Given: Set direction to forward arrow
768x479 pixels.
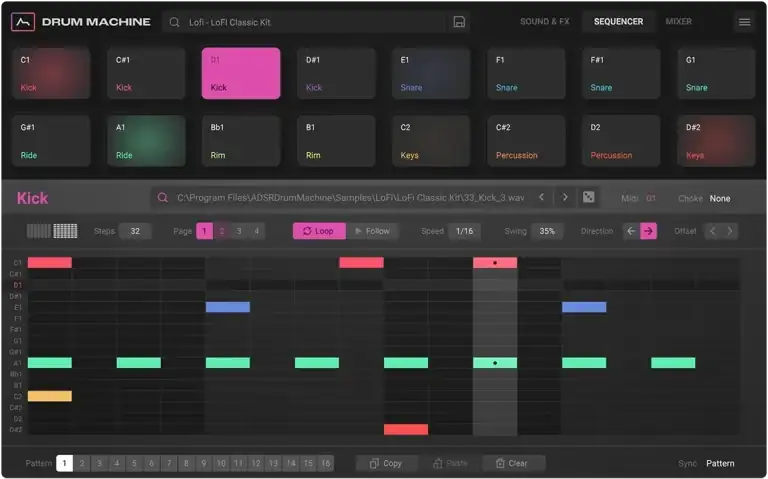Looking at the screenshot, I should point(648,231).
